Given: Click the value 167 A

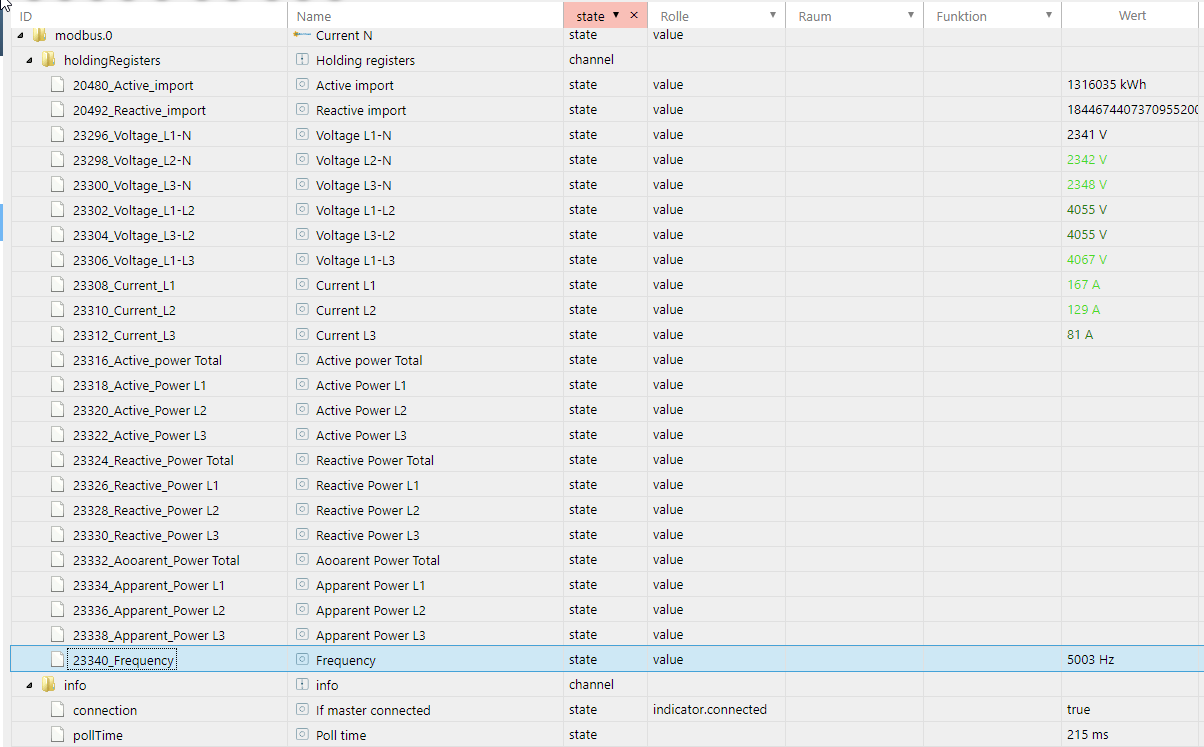Looking at the screenshot, I should tap(1083, 285).
